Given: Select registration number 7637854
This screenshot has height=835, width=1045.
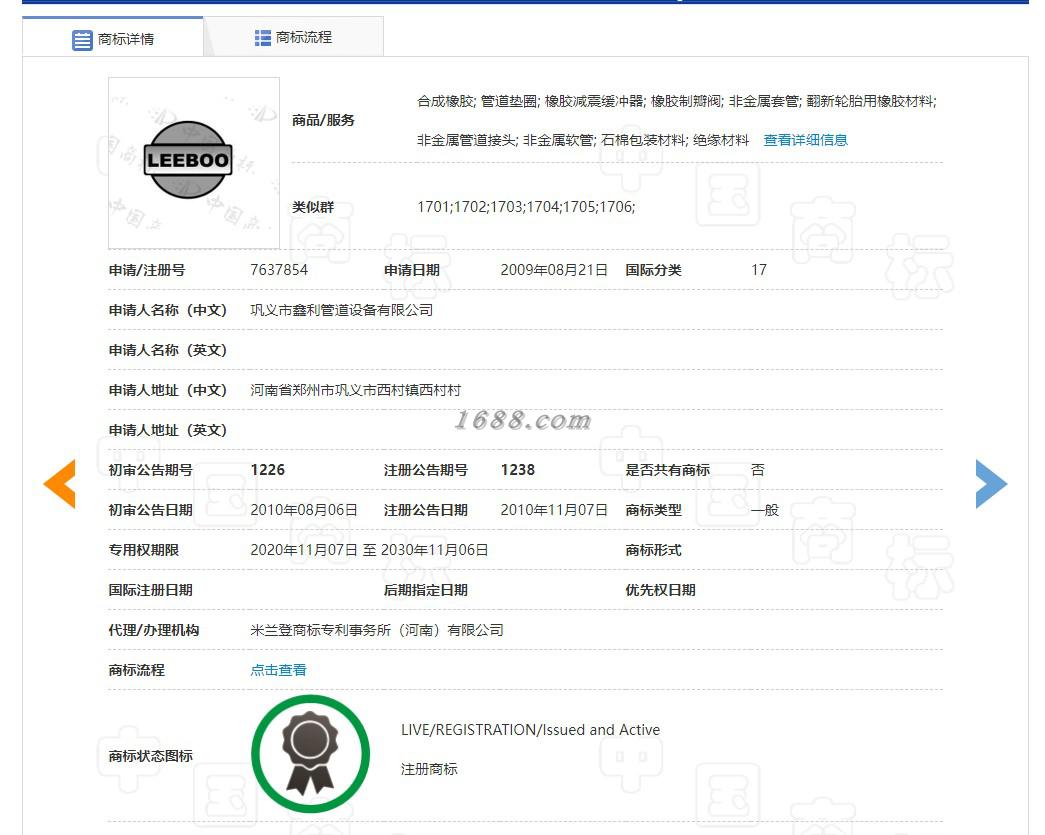Looking at the screenshot, I should tap(279, 270).
